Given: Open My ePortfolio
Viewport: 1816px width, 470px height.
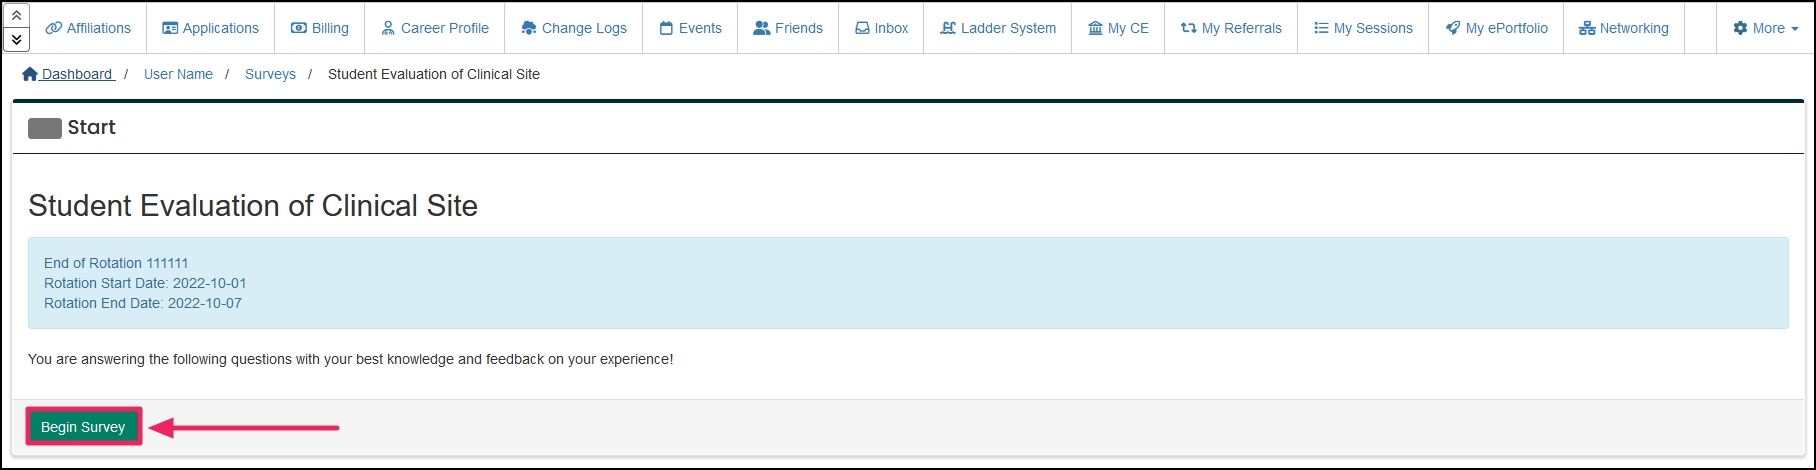Looking at the screenshot, I should point(1496,28).
